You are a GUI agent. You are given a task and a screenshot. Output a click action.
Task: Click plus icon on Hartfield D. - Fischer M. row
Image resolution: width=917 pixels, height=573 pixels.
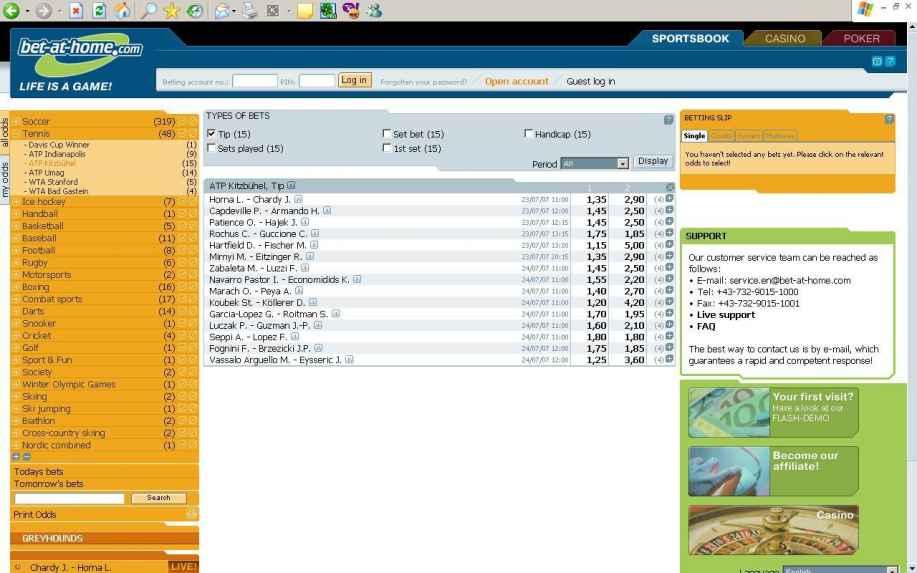click(669, 245)
